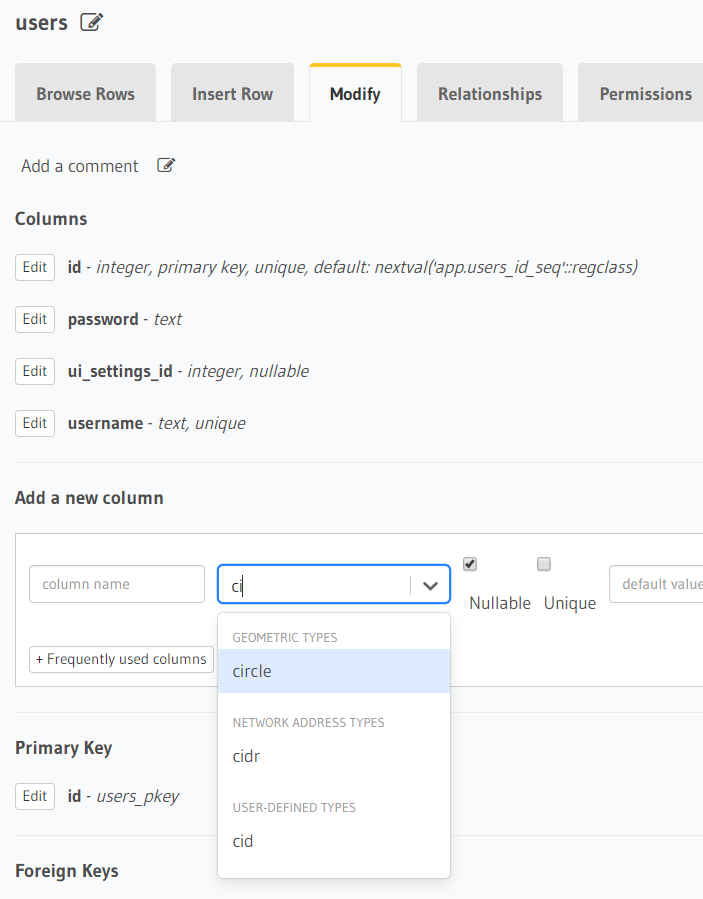The width and height of the screenshot is (703, 899).
Task: Pick the user-defined type cid
Action: (x=242, y=841)
